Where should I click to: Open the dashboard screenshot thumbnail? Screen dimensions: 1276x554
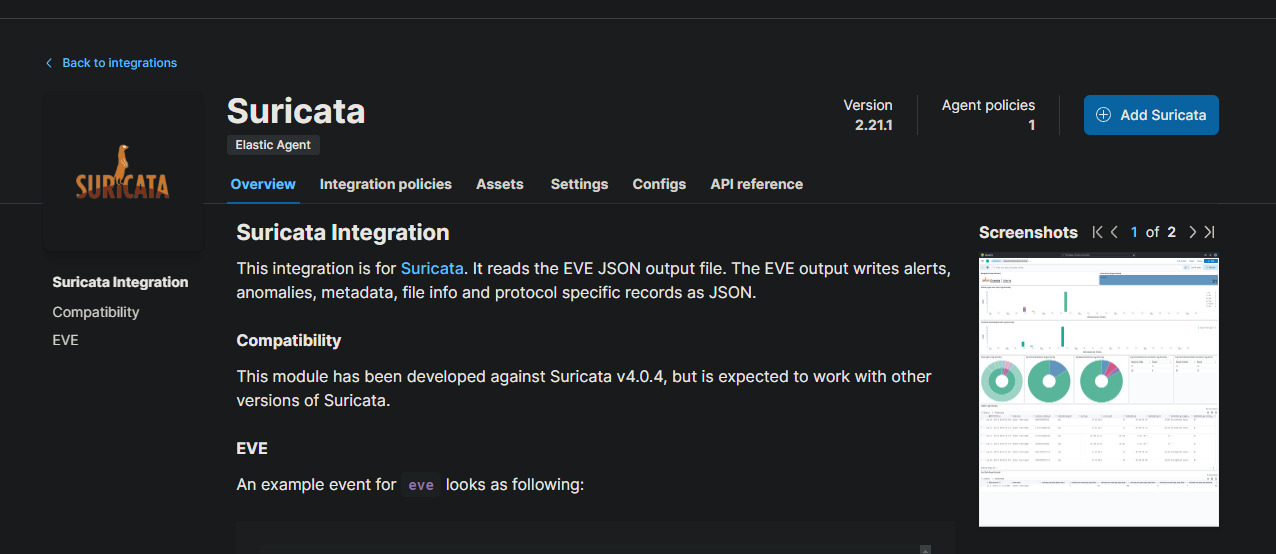pyautogui.click(x=1098, y=390)
